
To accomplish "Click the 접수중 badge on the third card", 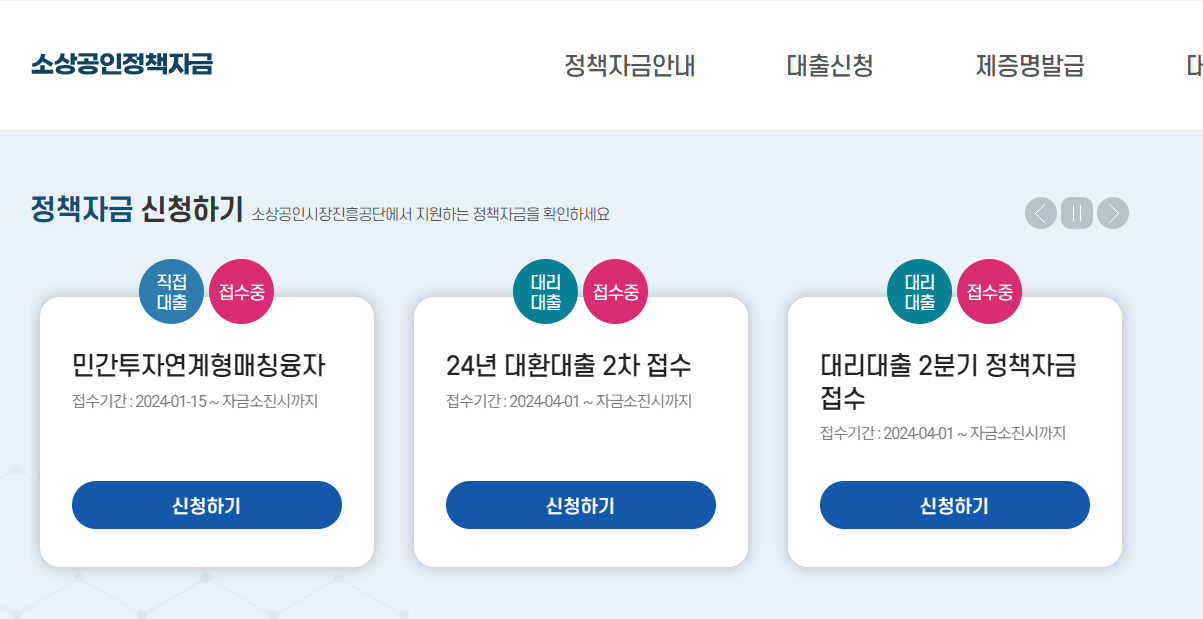I will coord(988,291).
